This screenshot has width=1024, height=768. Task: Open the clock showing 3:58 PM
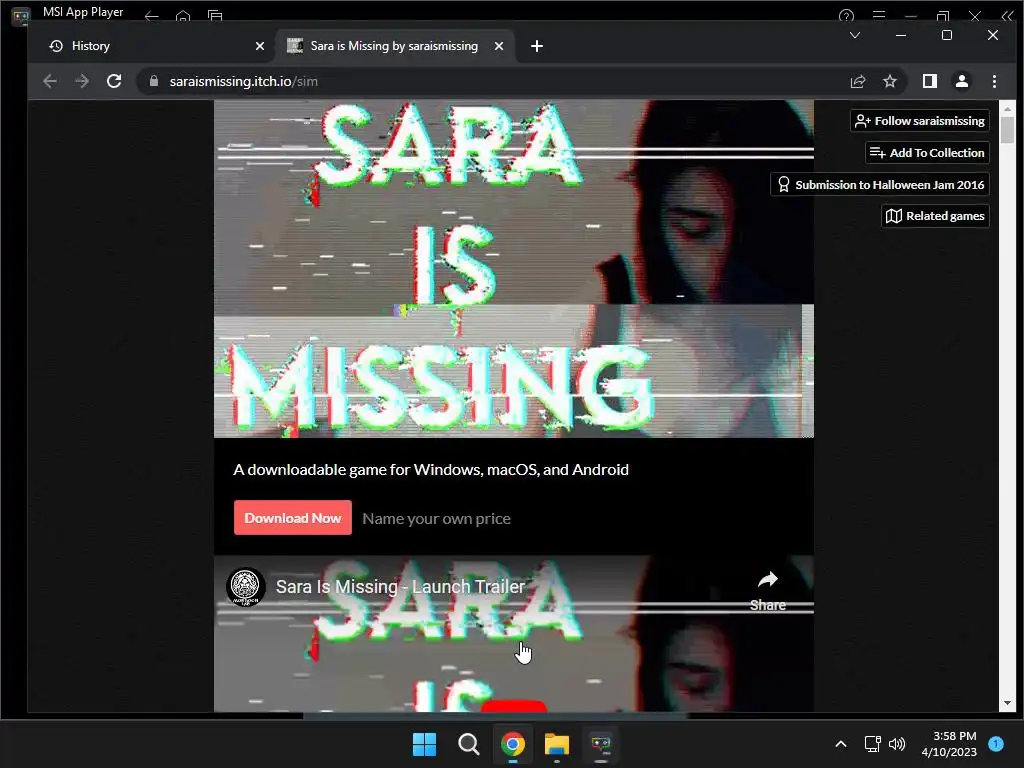pyautogui.click(x=949, y=744)
